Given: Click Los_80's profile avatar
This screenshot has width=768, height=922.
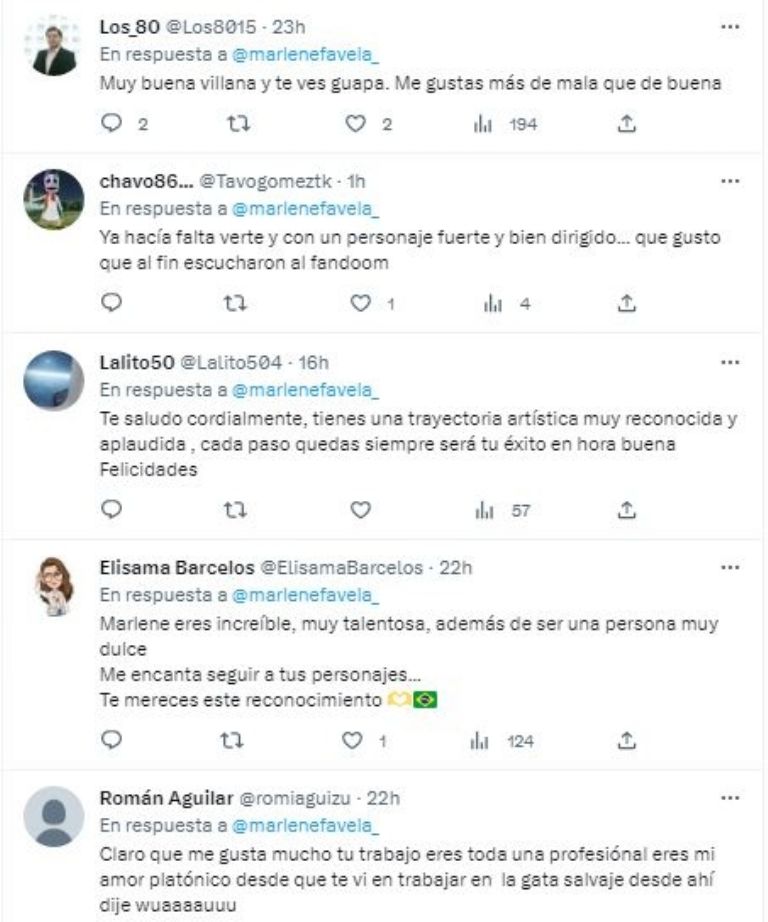Looking at the screenshot, I should (x=53, y=45).
